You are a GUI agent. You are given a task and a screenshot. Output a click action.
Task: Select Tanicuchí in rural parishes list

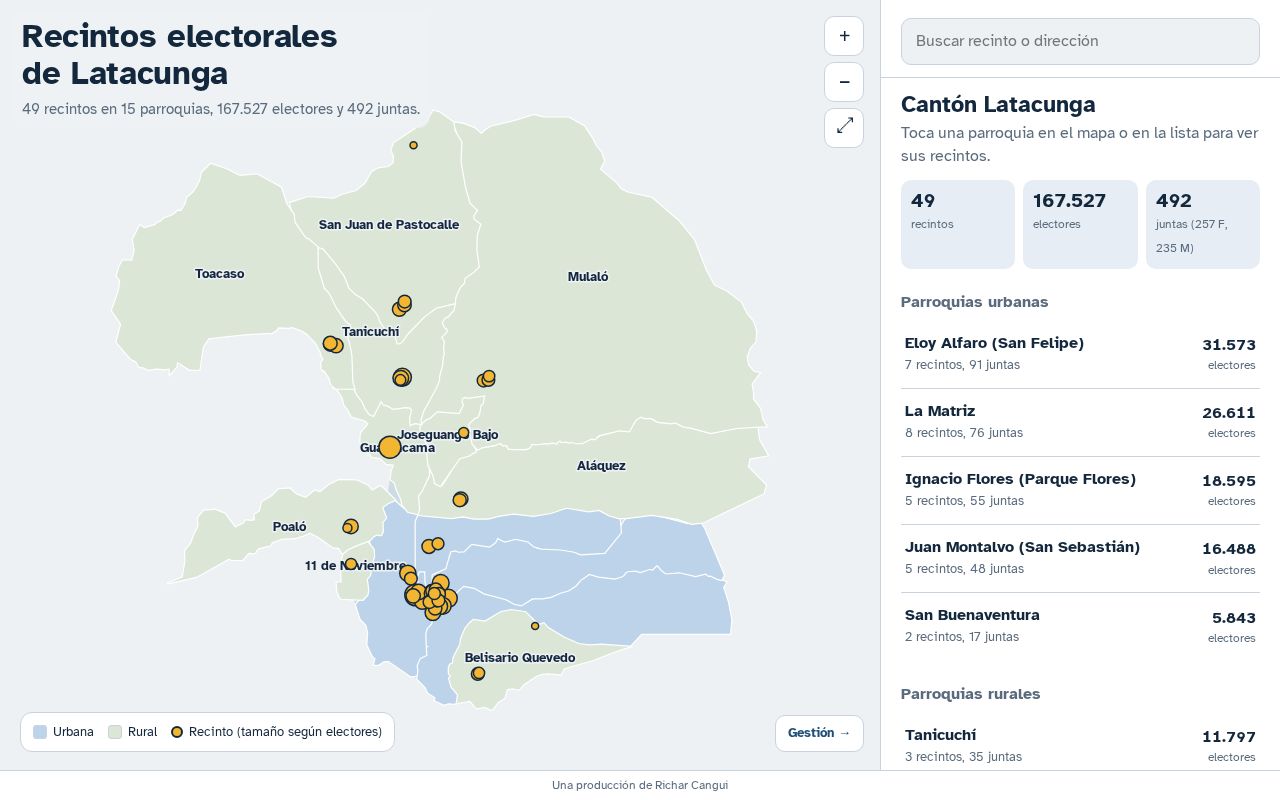tap(1080, 746)
